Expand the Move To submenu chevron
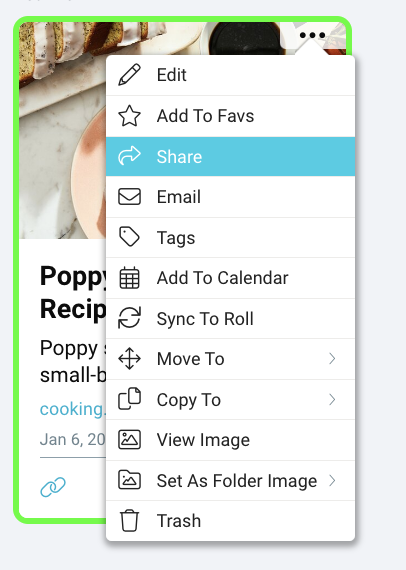 pos(332,359)
